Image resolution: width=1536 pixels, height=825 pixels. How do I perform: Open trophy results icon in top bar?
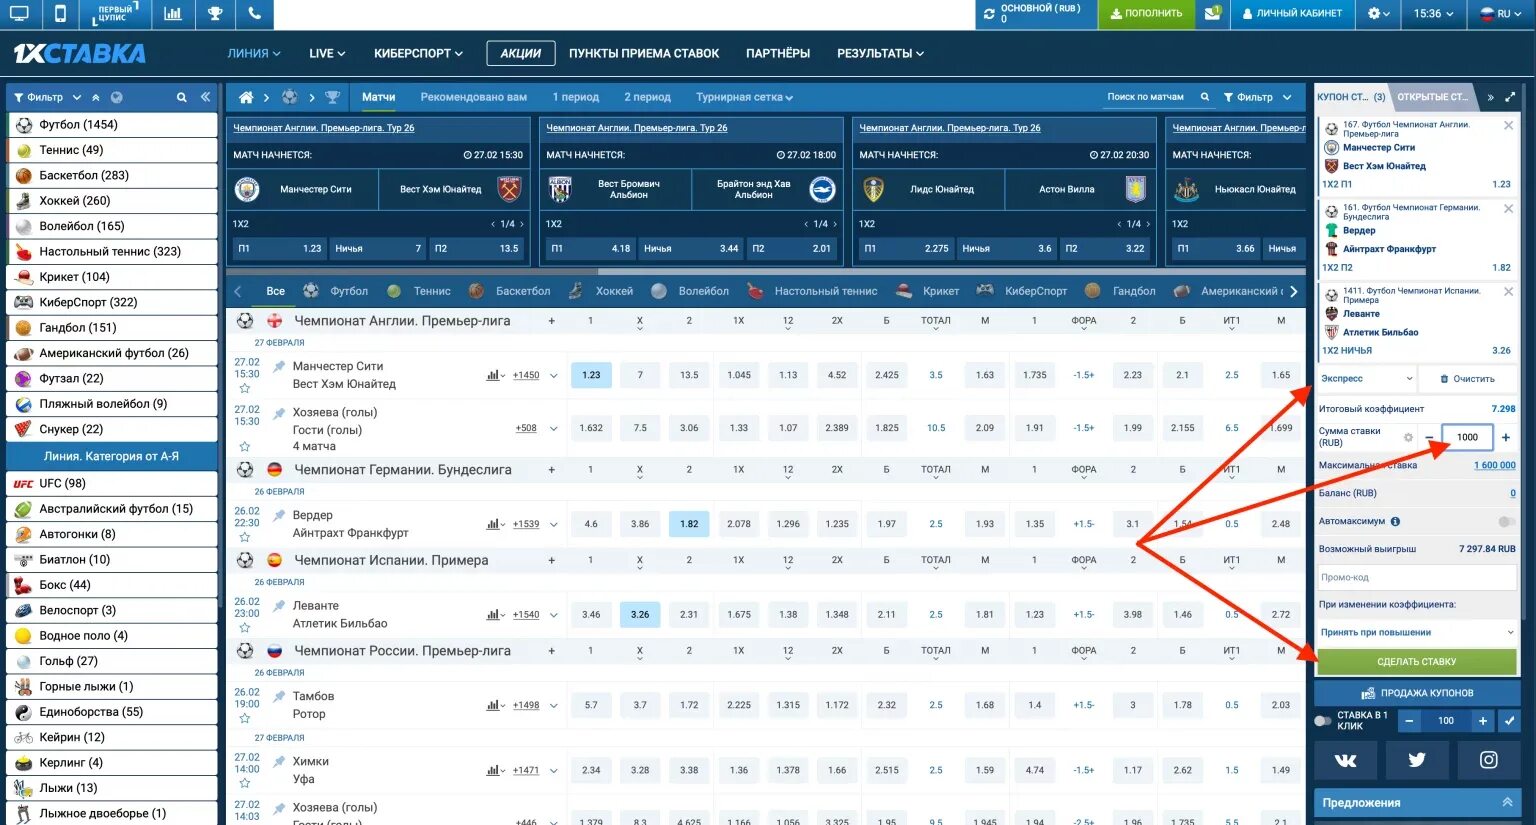click(x=214, y=14)
